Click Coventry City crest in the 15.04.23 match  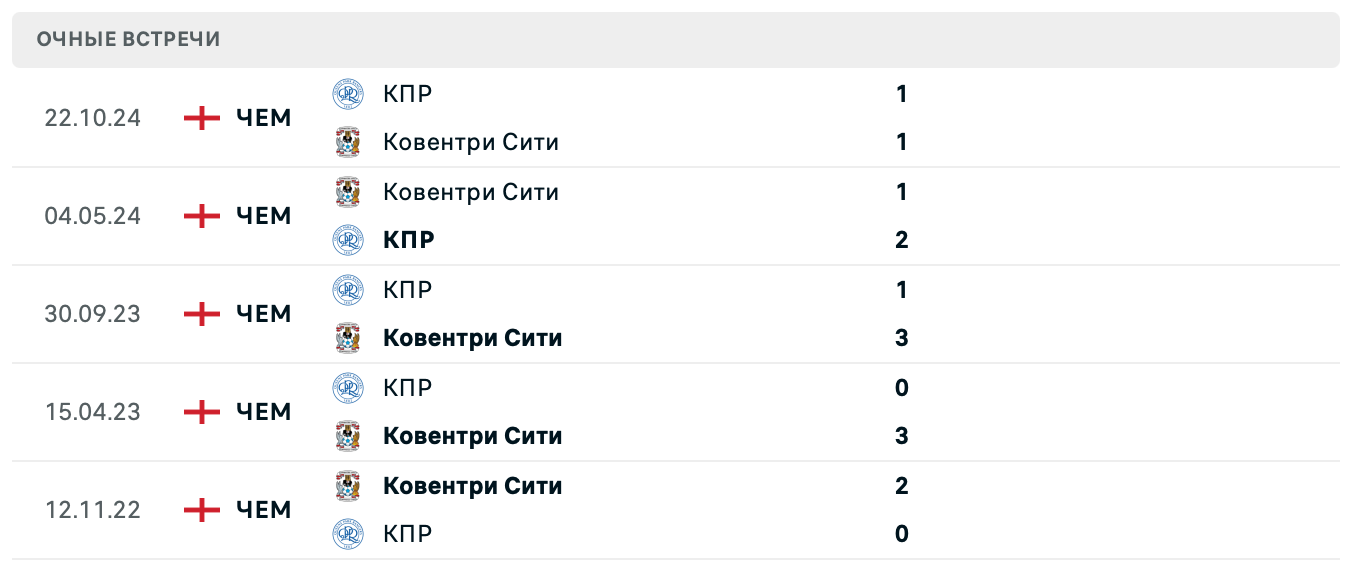click(x=348, y=436)
